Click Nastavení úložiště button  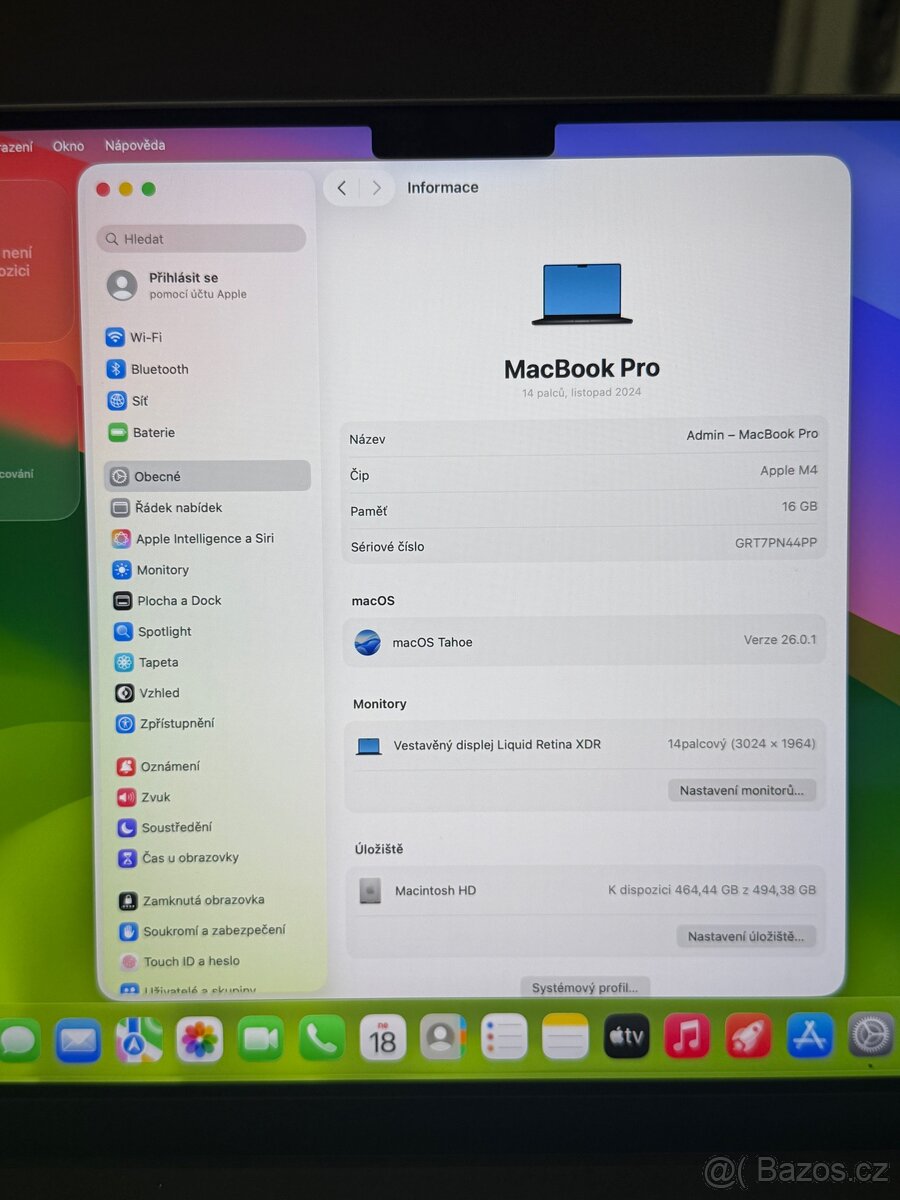pos(747,936)
